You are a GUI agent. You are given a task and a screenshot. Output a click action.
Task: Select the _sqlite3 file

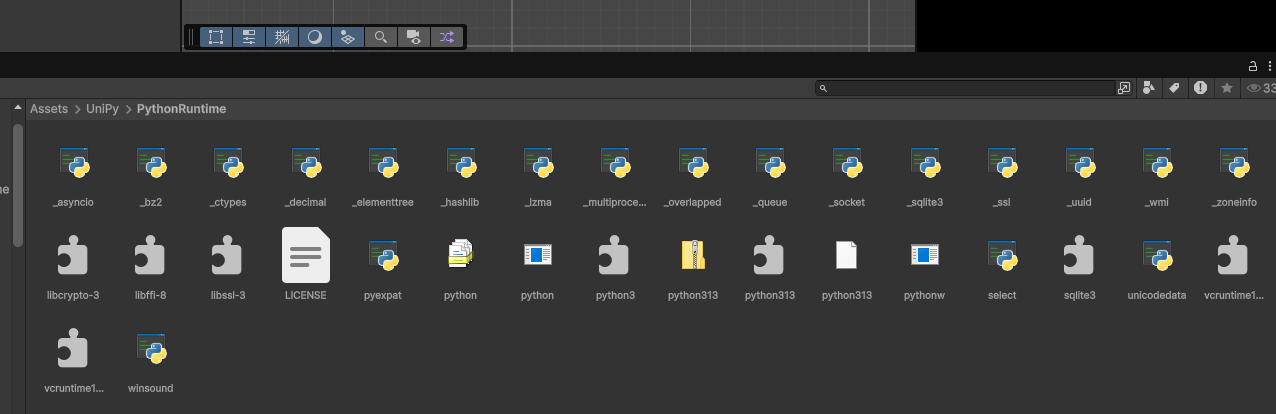pos(924,178)
